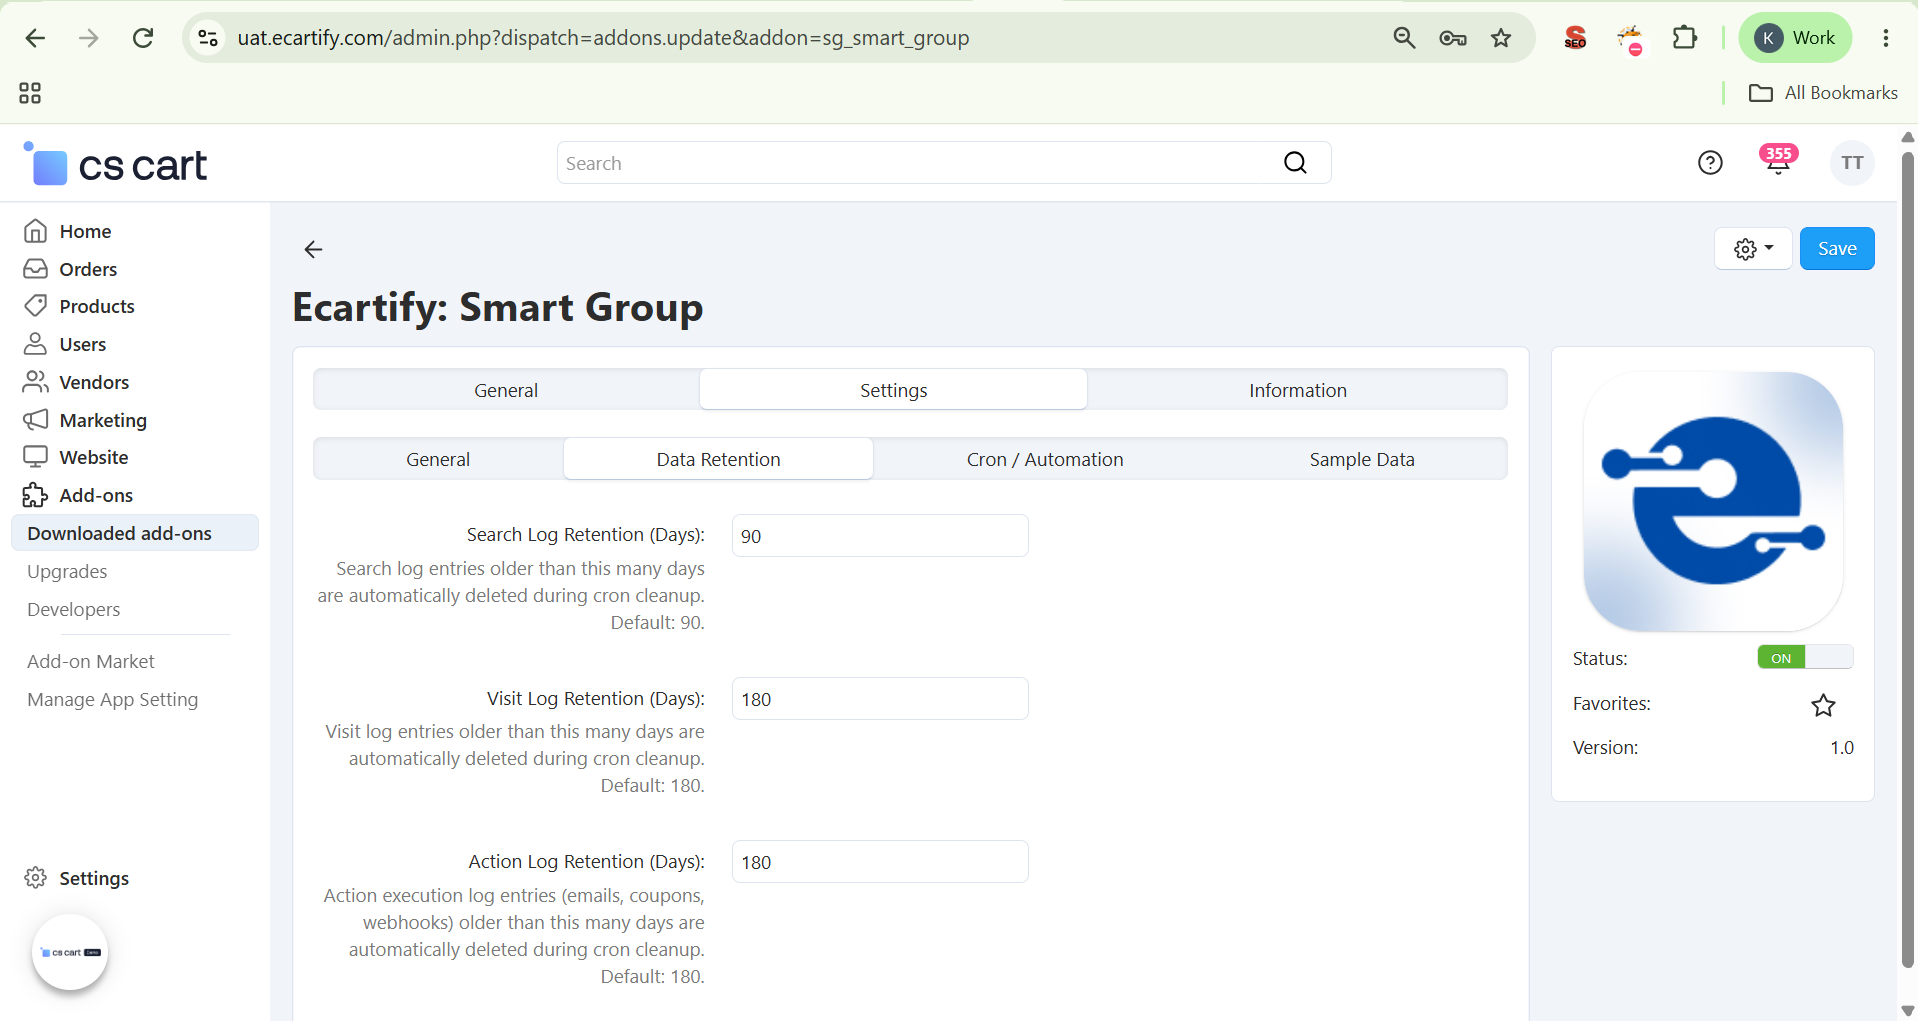Click the extension icon with red badge
Viewport: 1918px width, 1021px height.
point(1630,39)
